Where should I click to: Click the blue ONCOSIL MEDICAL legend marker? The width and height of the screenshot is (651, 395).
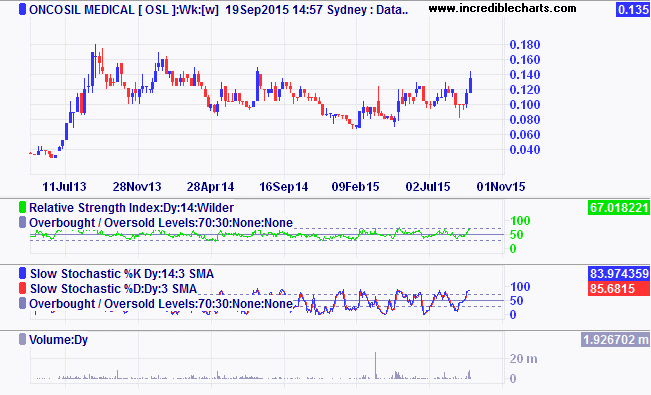(x=22, y=10)
